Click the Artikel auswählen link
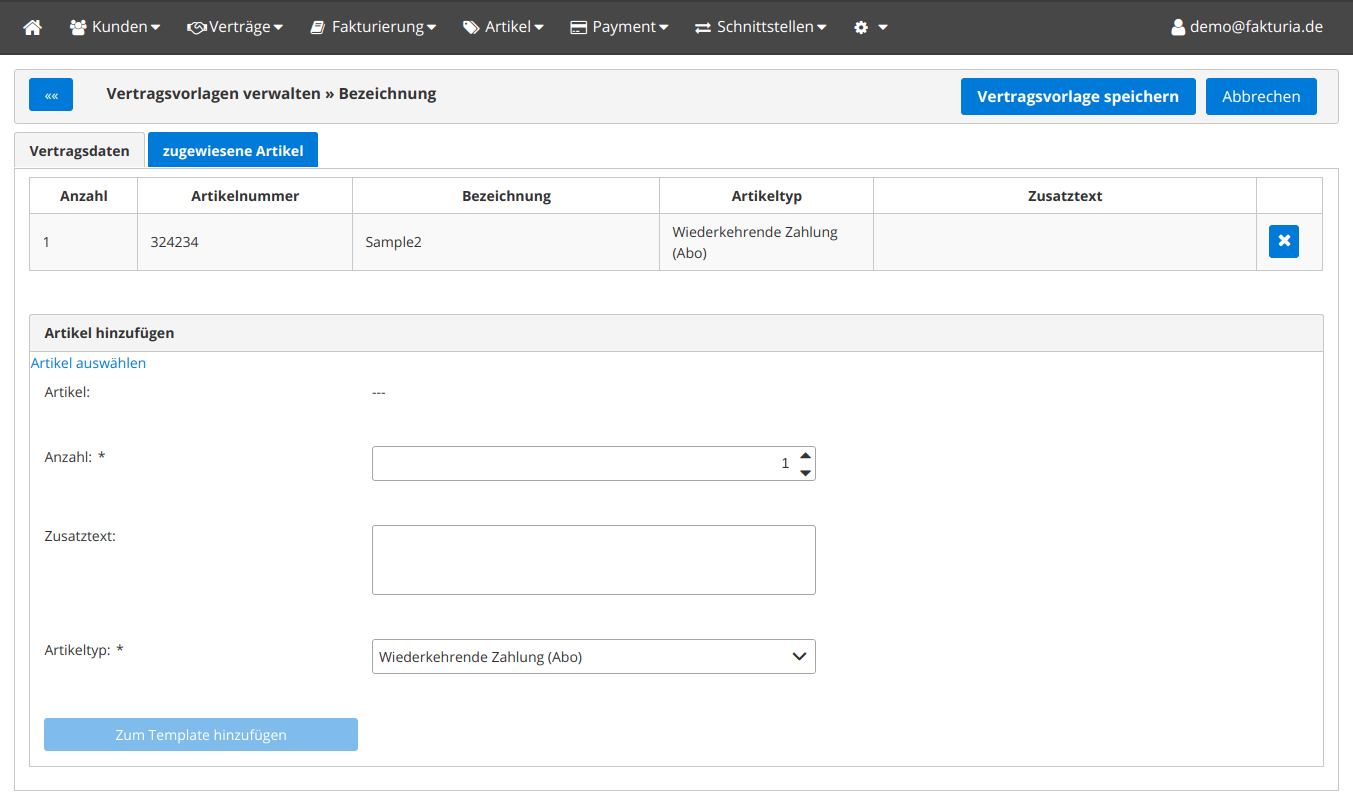Viewport: 1353px width, 808px height. (88, 363)
